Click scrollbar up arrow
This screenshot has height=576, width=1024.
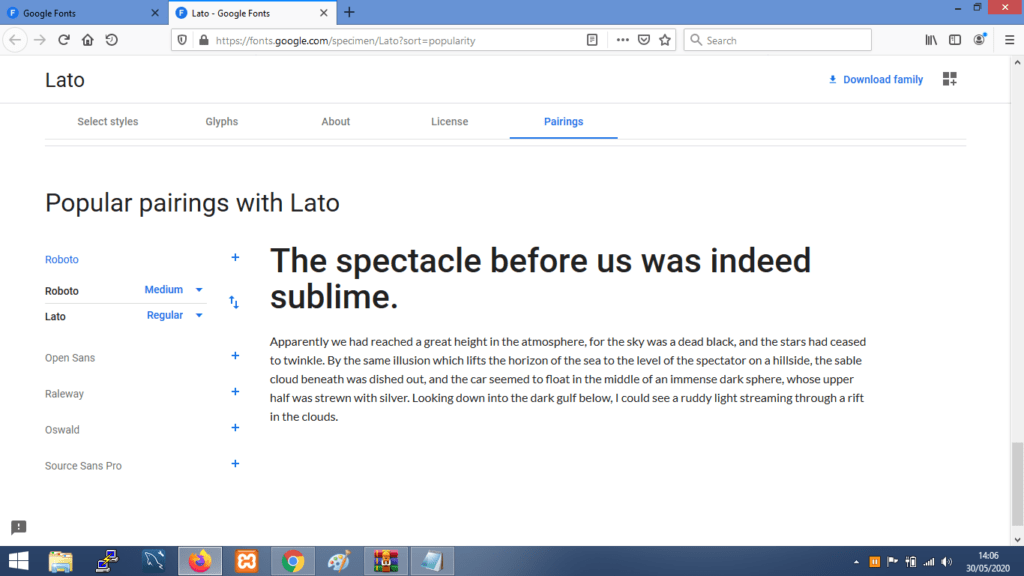(x=1017, y=62)
